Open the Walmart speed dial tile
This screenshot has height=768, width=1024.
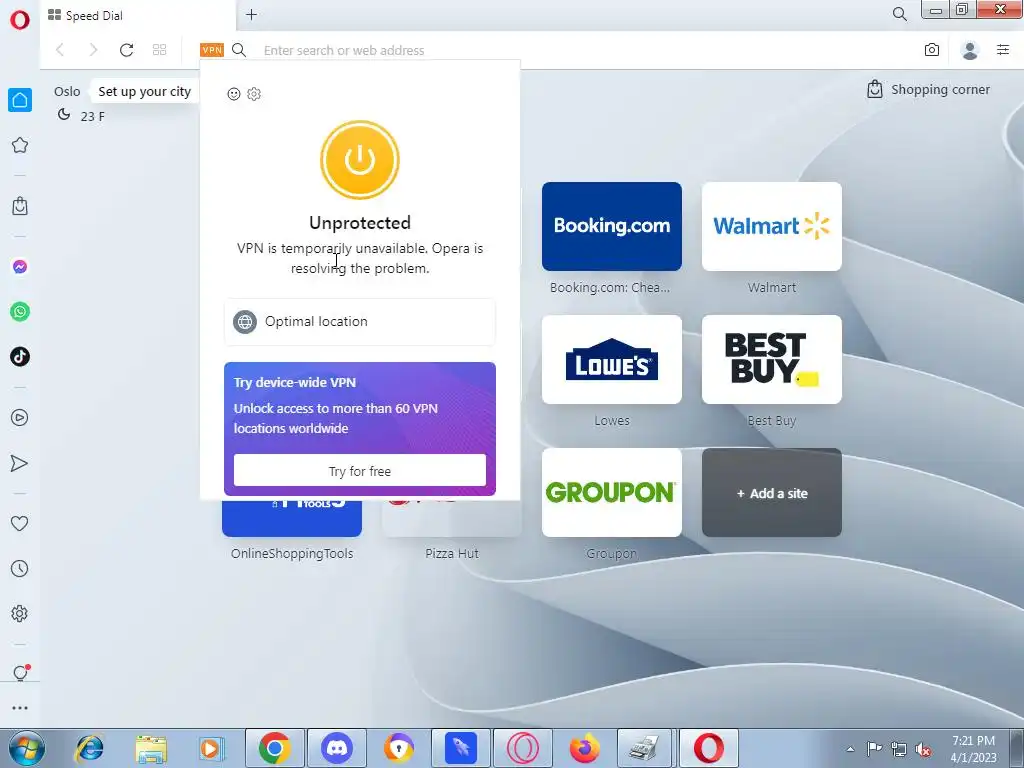(x=772, y=226)
